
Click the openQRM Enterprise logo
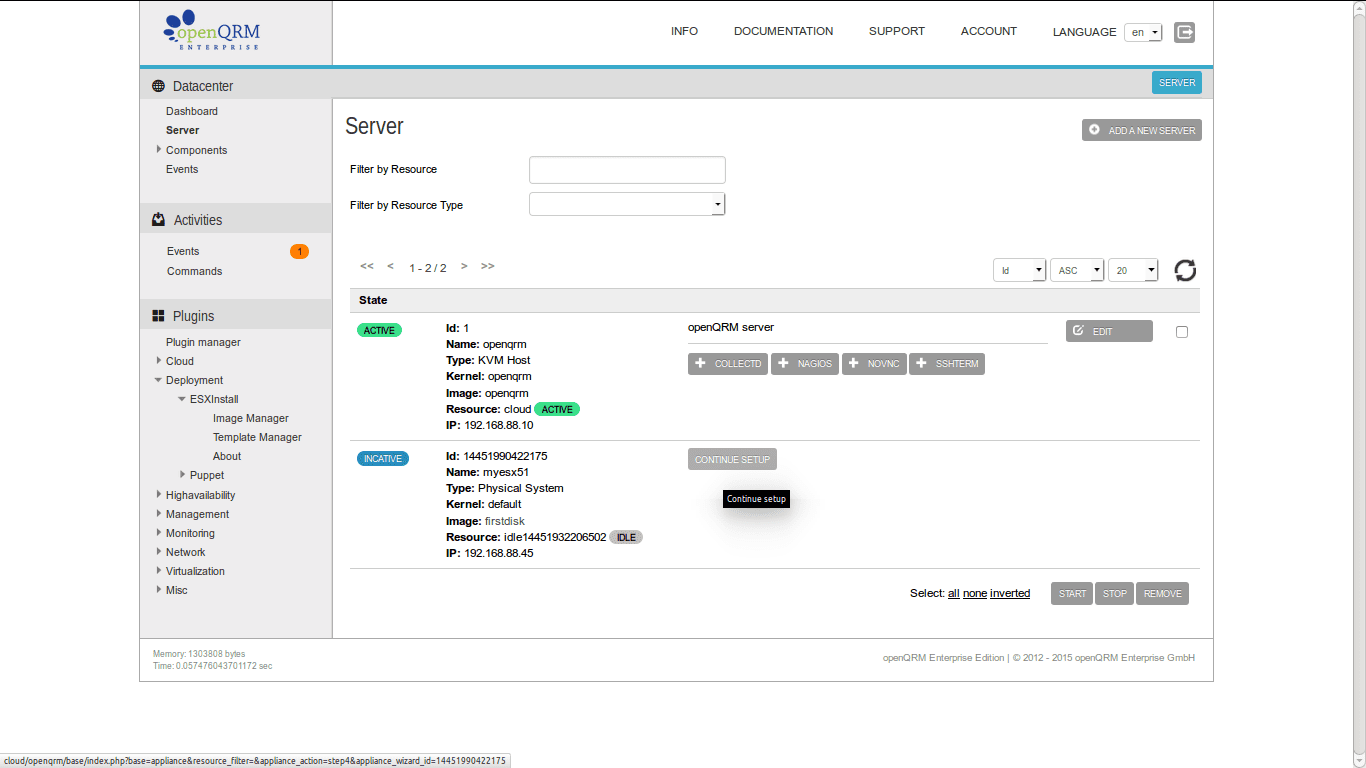(211, 31)
